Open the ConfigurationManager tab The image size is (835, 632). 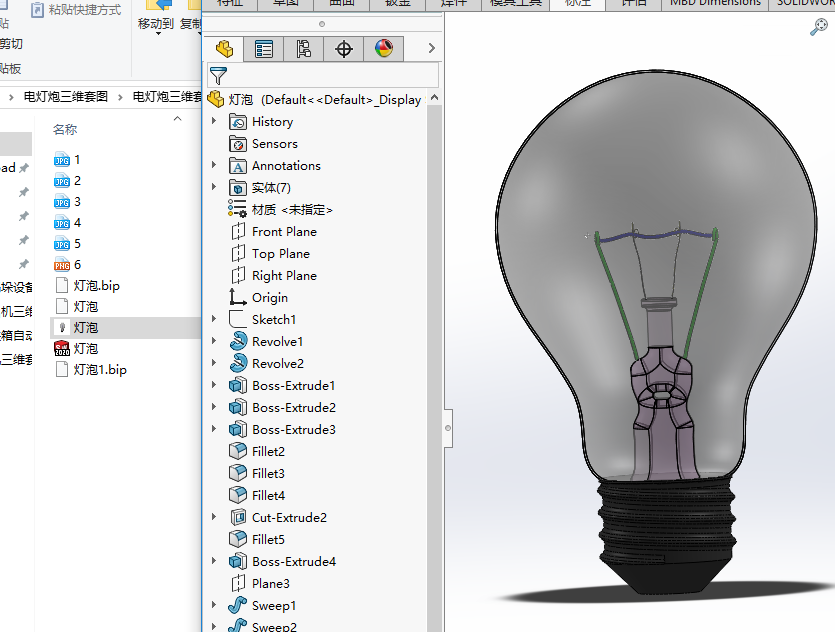[x=304, y=48]
